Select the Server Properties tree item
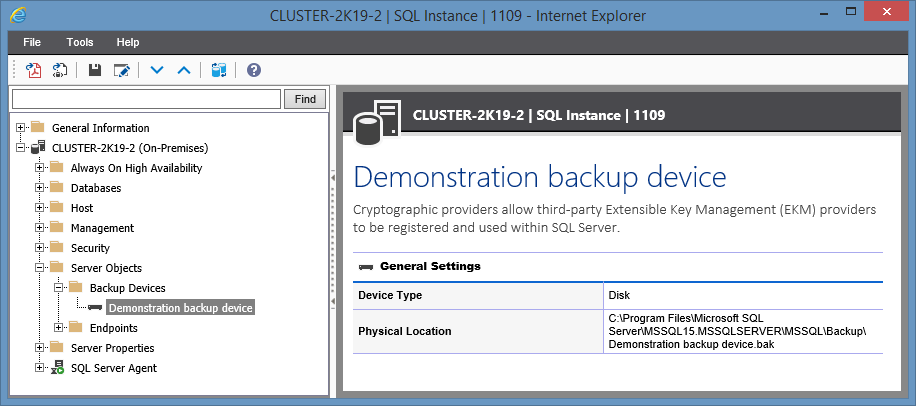Viewport: 916px width, 406px height. pos(113,348)
